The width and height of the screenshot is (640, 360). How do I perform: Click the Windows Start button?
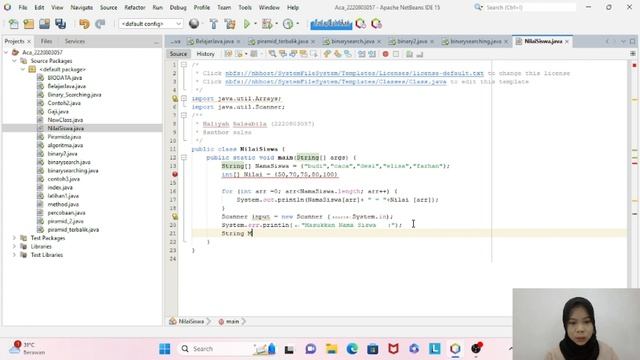[165, 349]
